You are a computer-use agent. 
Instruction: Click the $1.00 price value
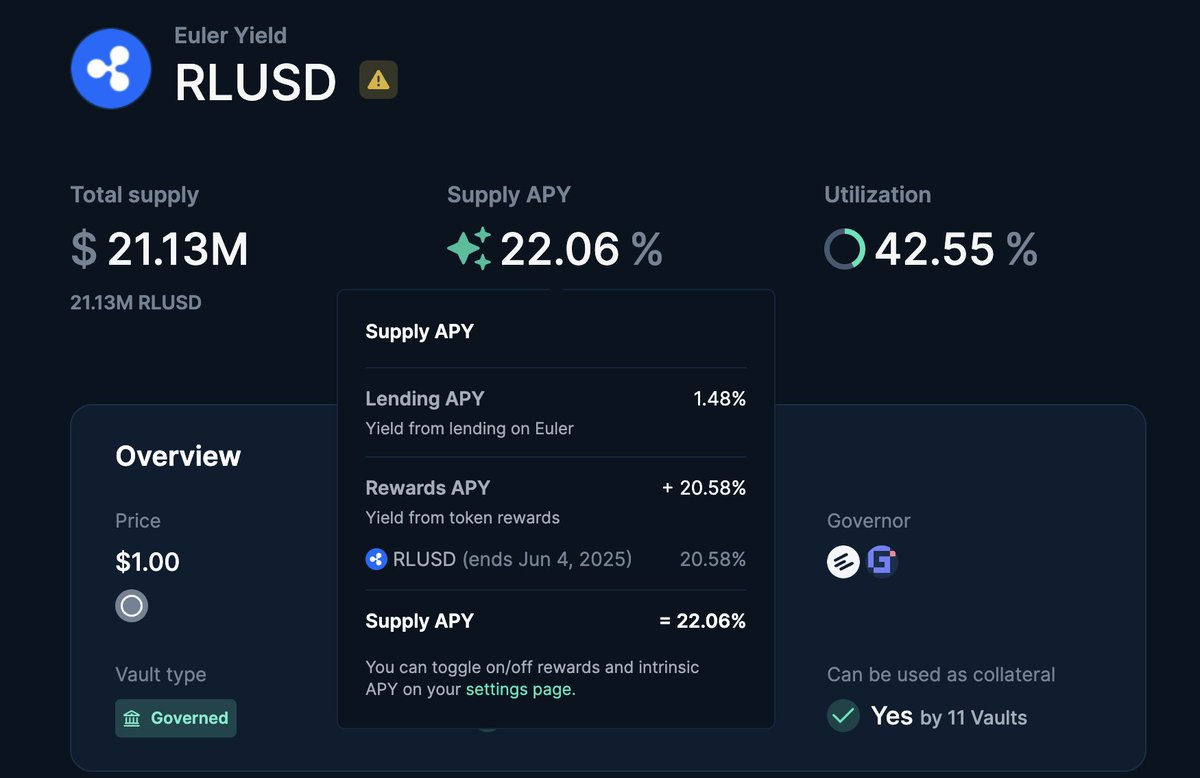click(x=148, y=562)
